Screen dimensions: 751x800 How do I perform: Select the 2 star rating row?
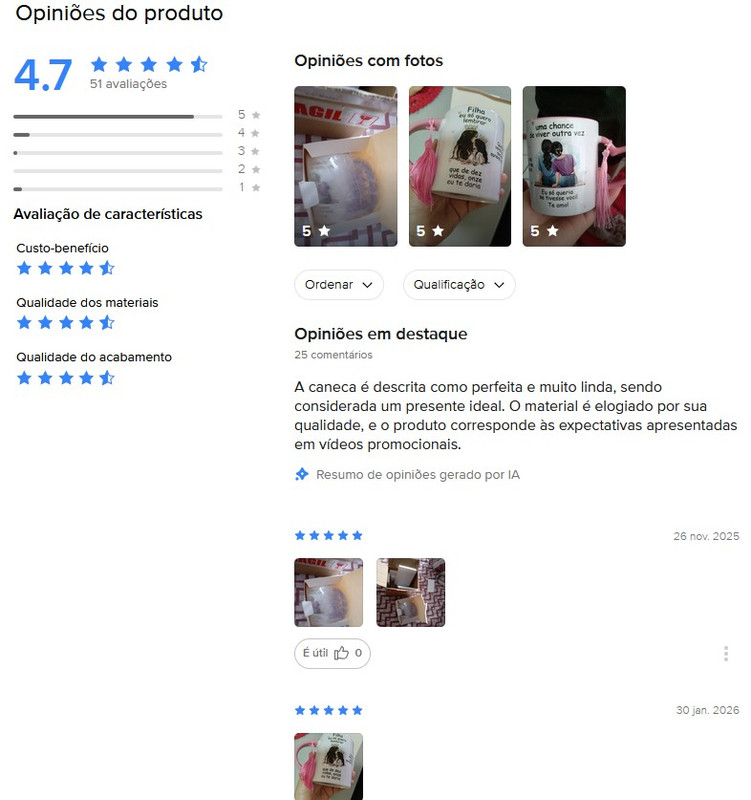[137, 170]
